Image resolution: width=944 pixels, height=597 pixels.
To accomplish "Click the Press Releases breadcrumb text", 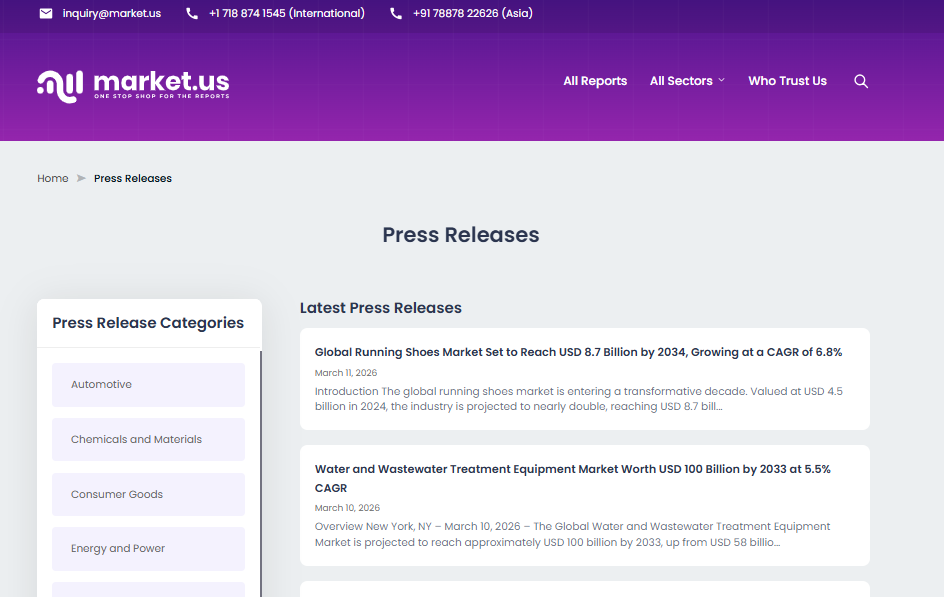I will (x=132, y=178).
